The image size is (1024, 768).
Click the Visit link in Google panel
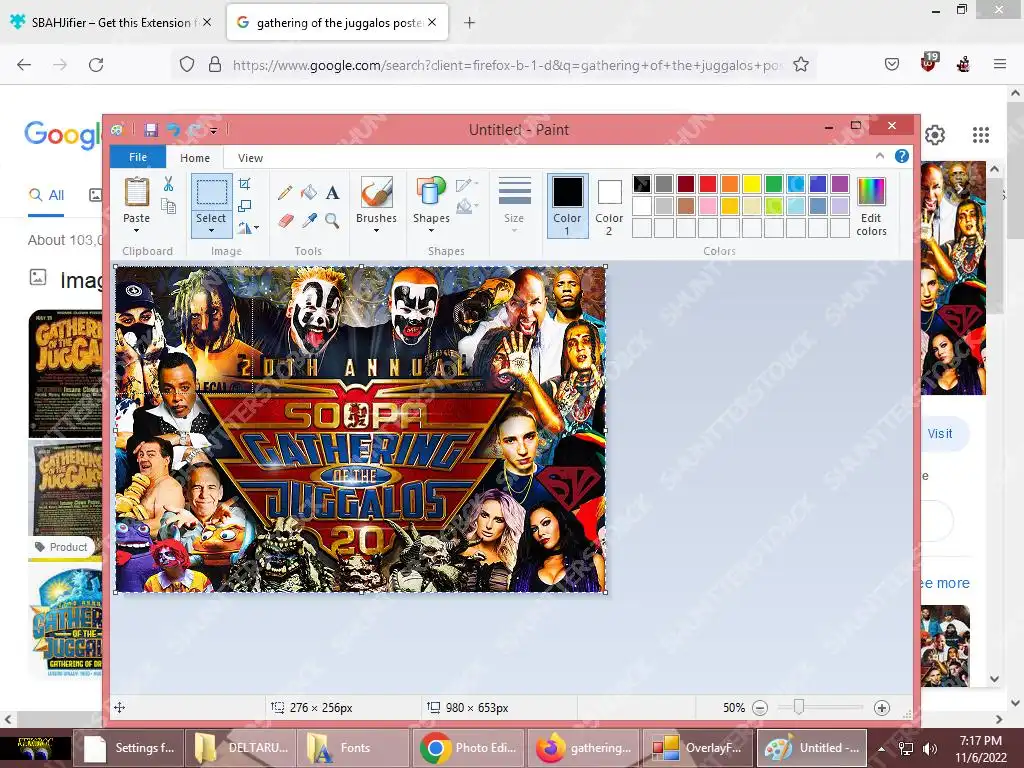point(940,433)
